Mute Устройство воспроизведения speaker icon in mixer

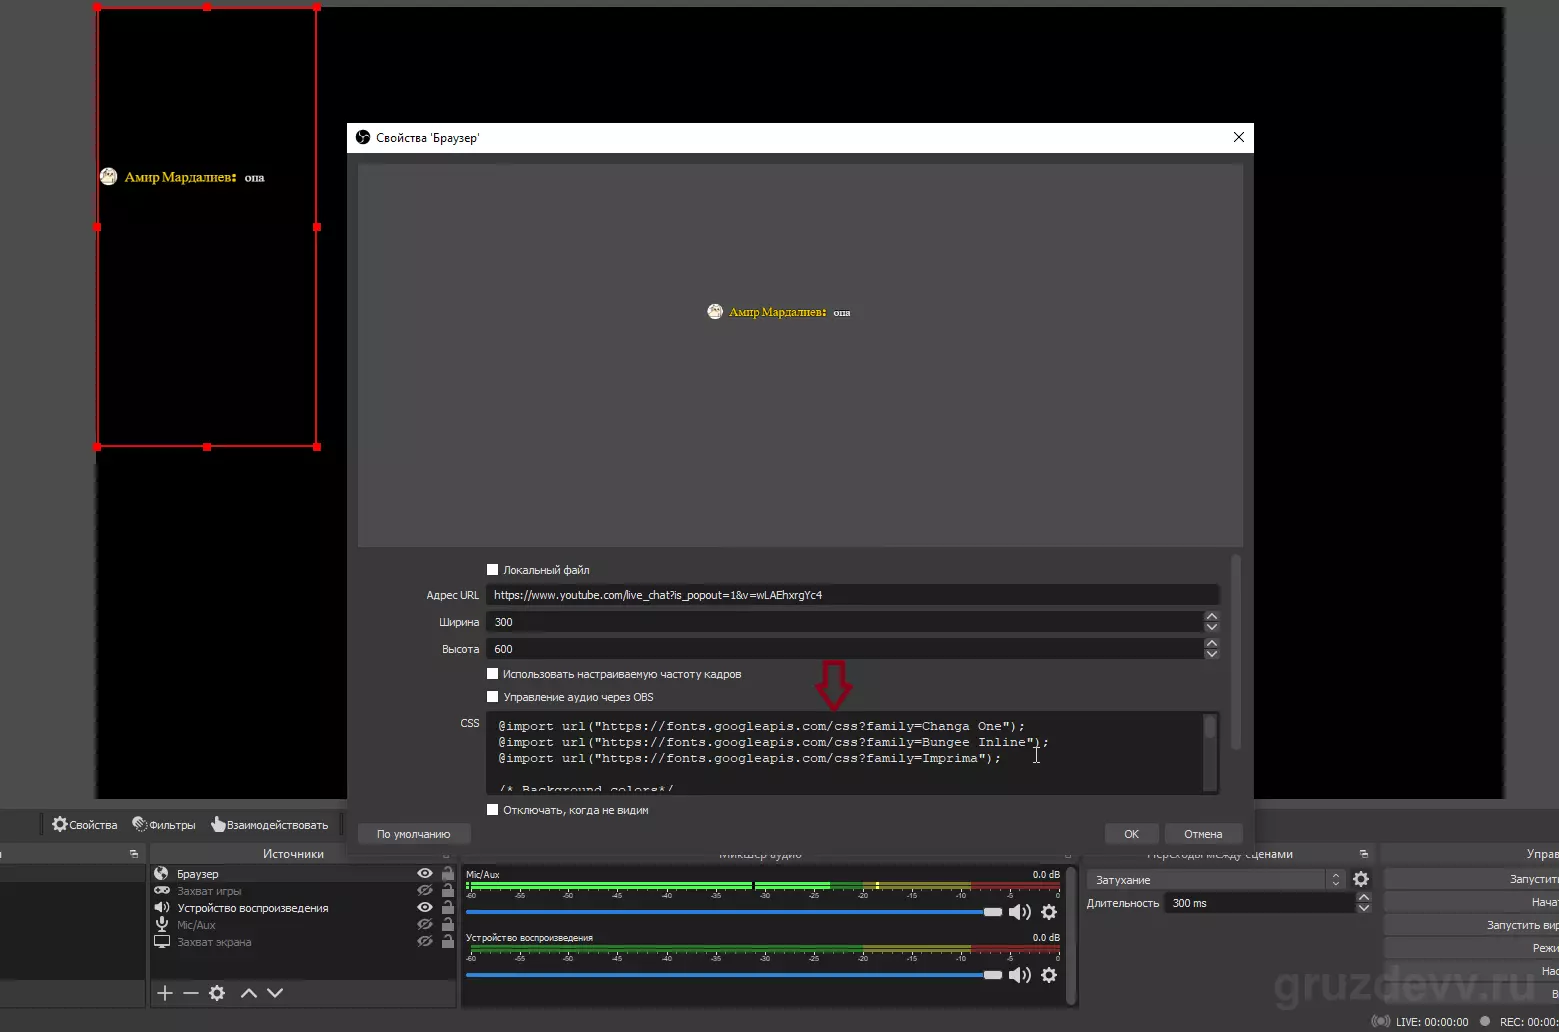pyautogui.click(x=1019, y=975)
